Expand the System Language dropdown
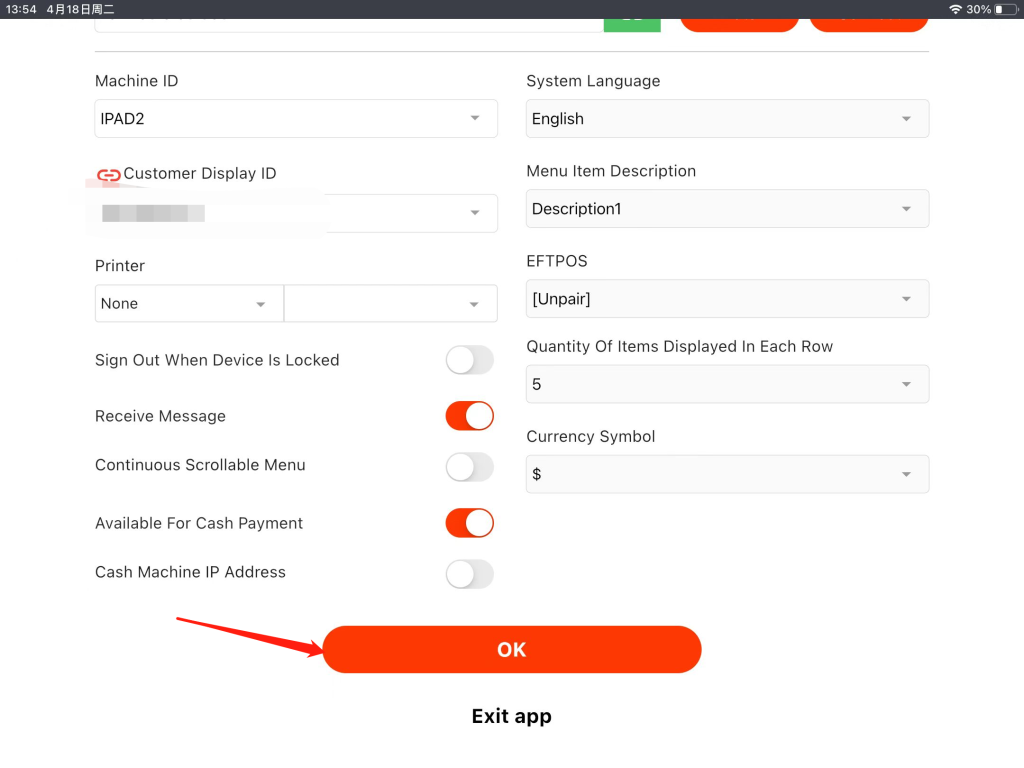This screenshot has width=1024, height=768. coord(727,119)
